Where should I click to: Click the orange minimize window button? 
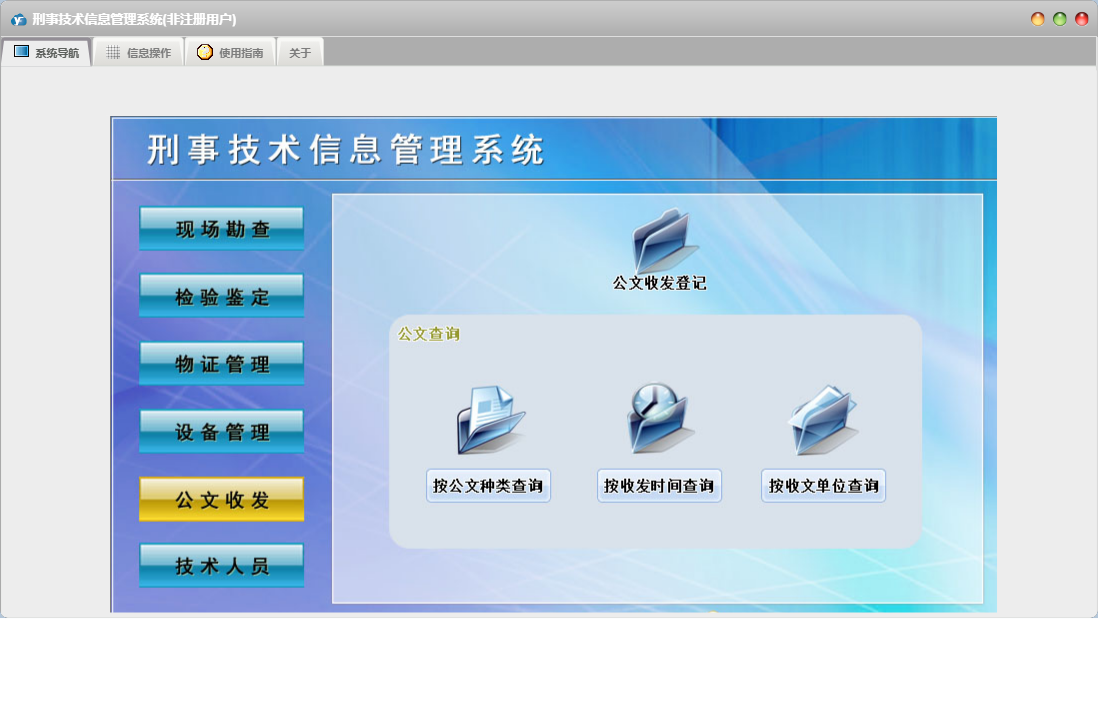[x=1038, y=20]
